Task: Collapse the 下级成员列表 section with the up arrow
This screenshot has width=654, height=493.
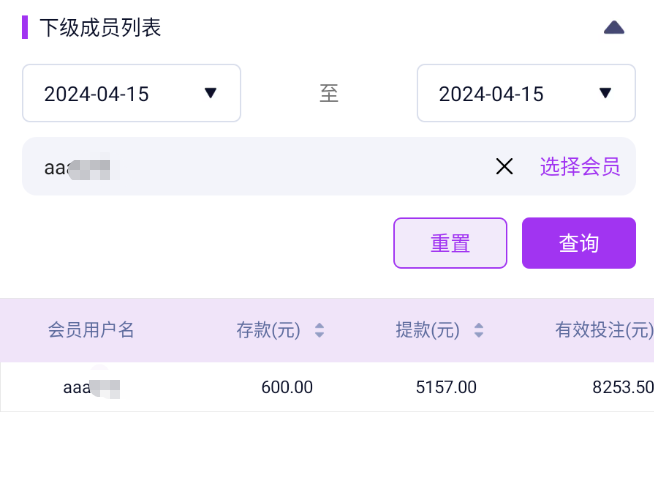Action: (x=614, y=28)
